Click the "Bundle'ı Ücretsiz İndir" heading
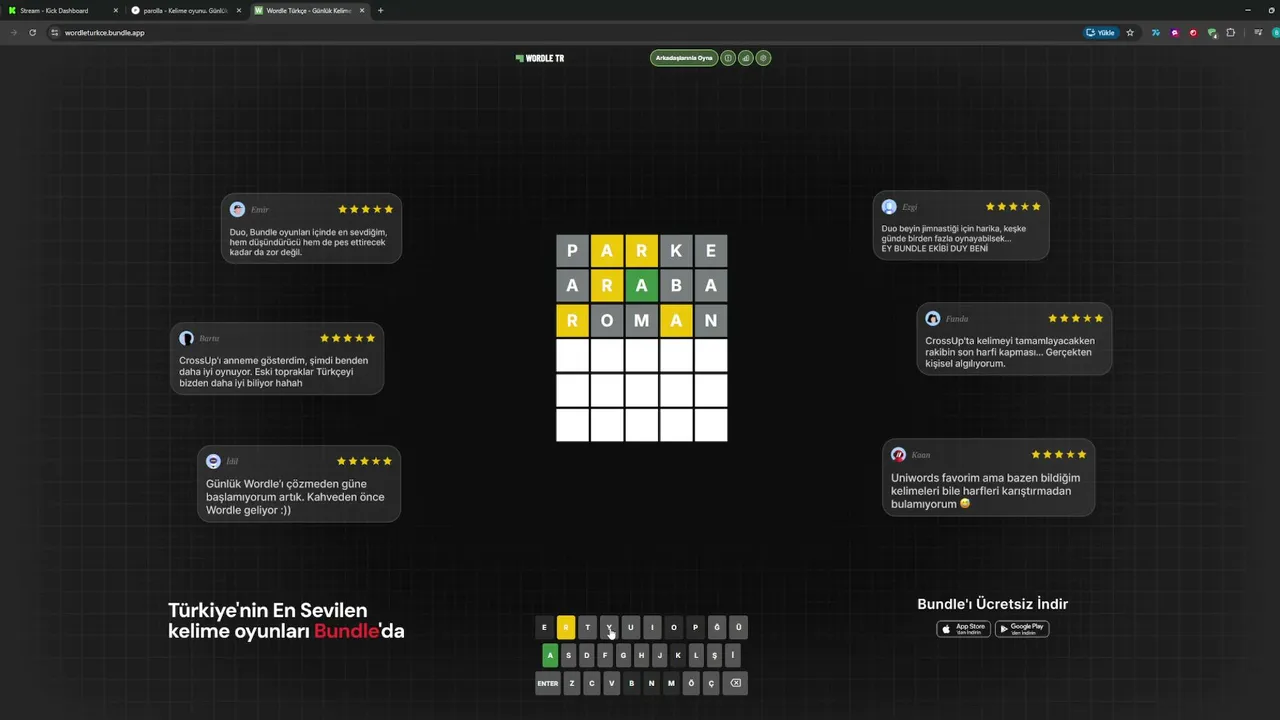 [993, 604]
